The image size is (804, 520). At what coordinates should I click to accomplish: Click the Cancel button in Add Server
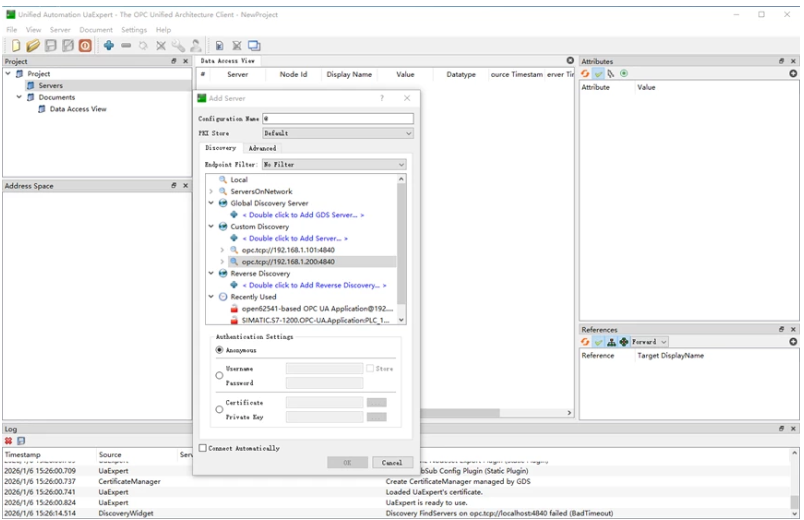(392, 462)
